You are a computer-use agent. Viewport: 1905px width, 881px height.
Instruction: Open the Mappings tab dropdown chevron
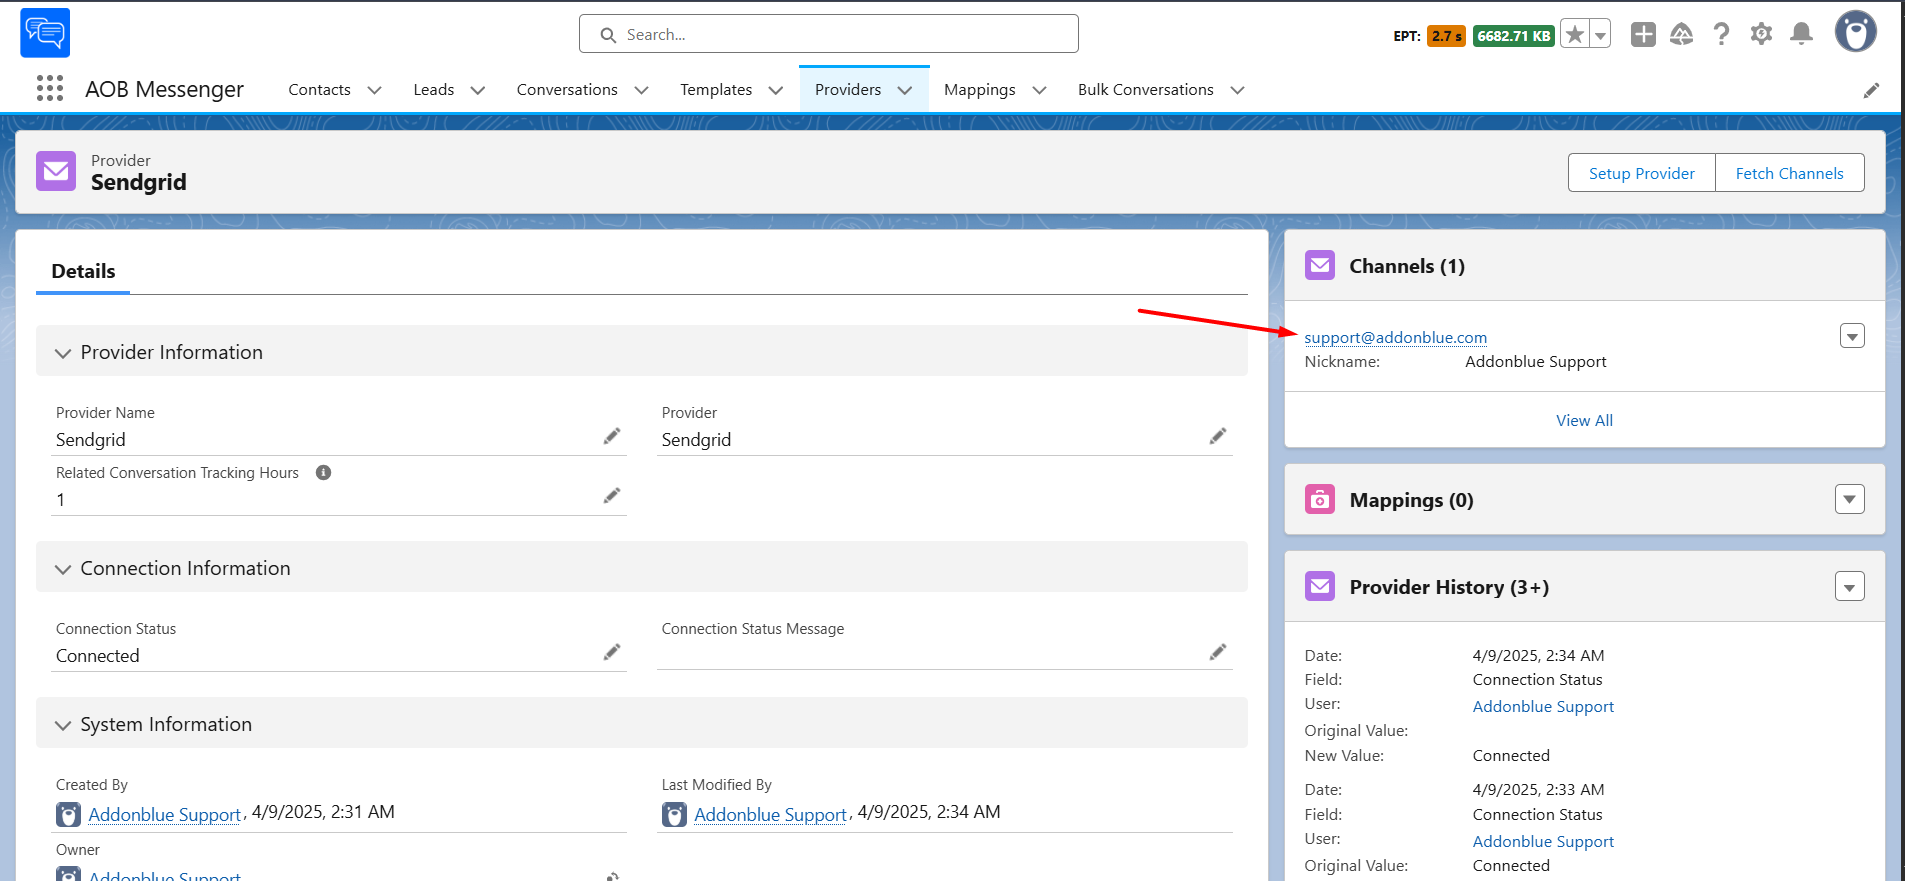1039,90
